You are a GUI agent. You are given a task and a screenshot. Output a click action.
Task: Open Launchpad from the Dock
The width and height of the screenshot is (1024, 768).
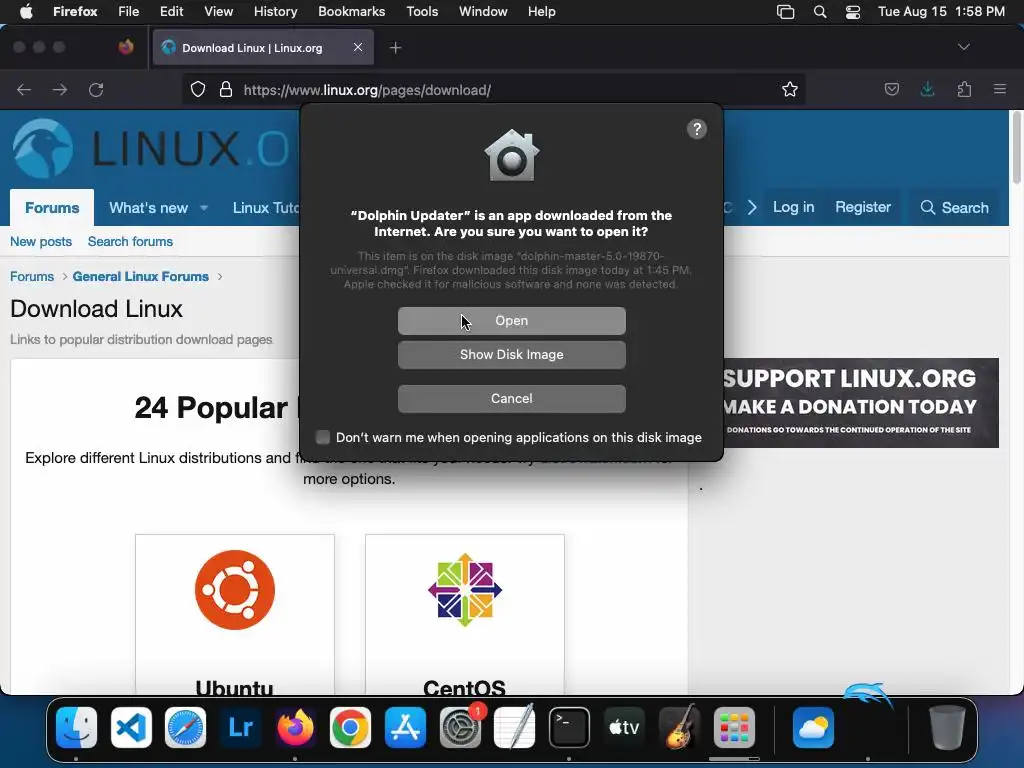[x=734, y=727]
